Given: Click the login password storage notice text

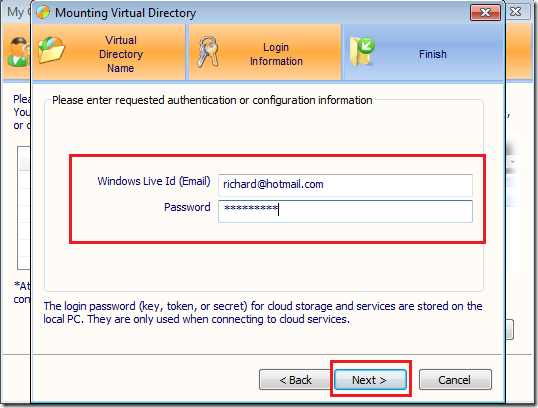Looking at the screenshot, I should coord(263,313).
